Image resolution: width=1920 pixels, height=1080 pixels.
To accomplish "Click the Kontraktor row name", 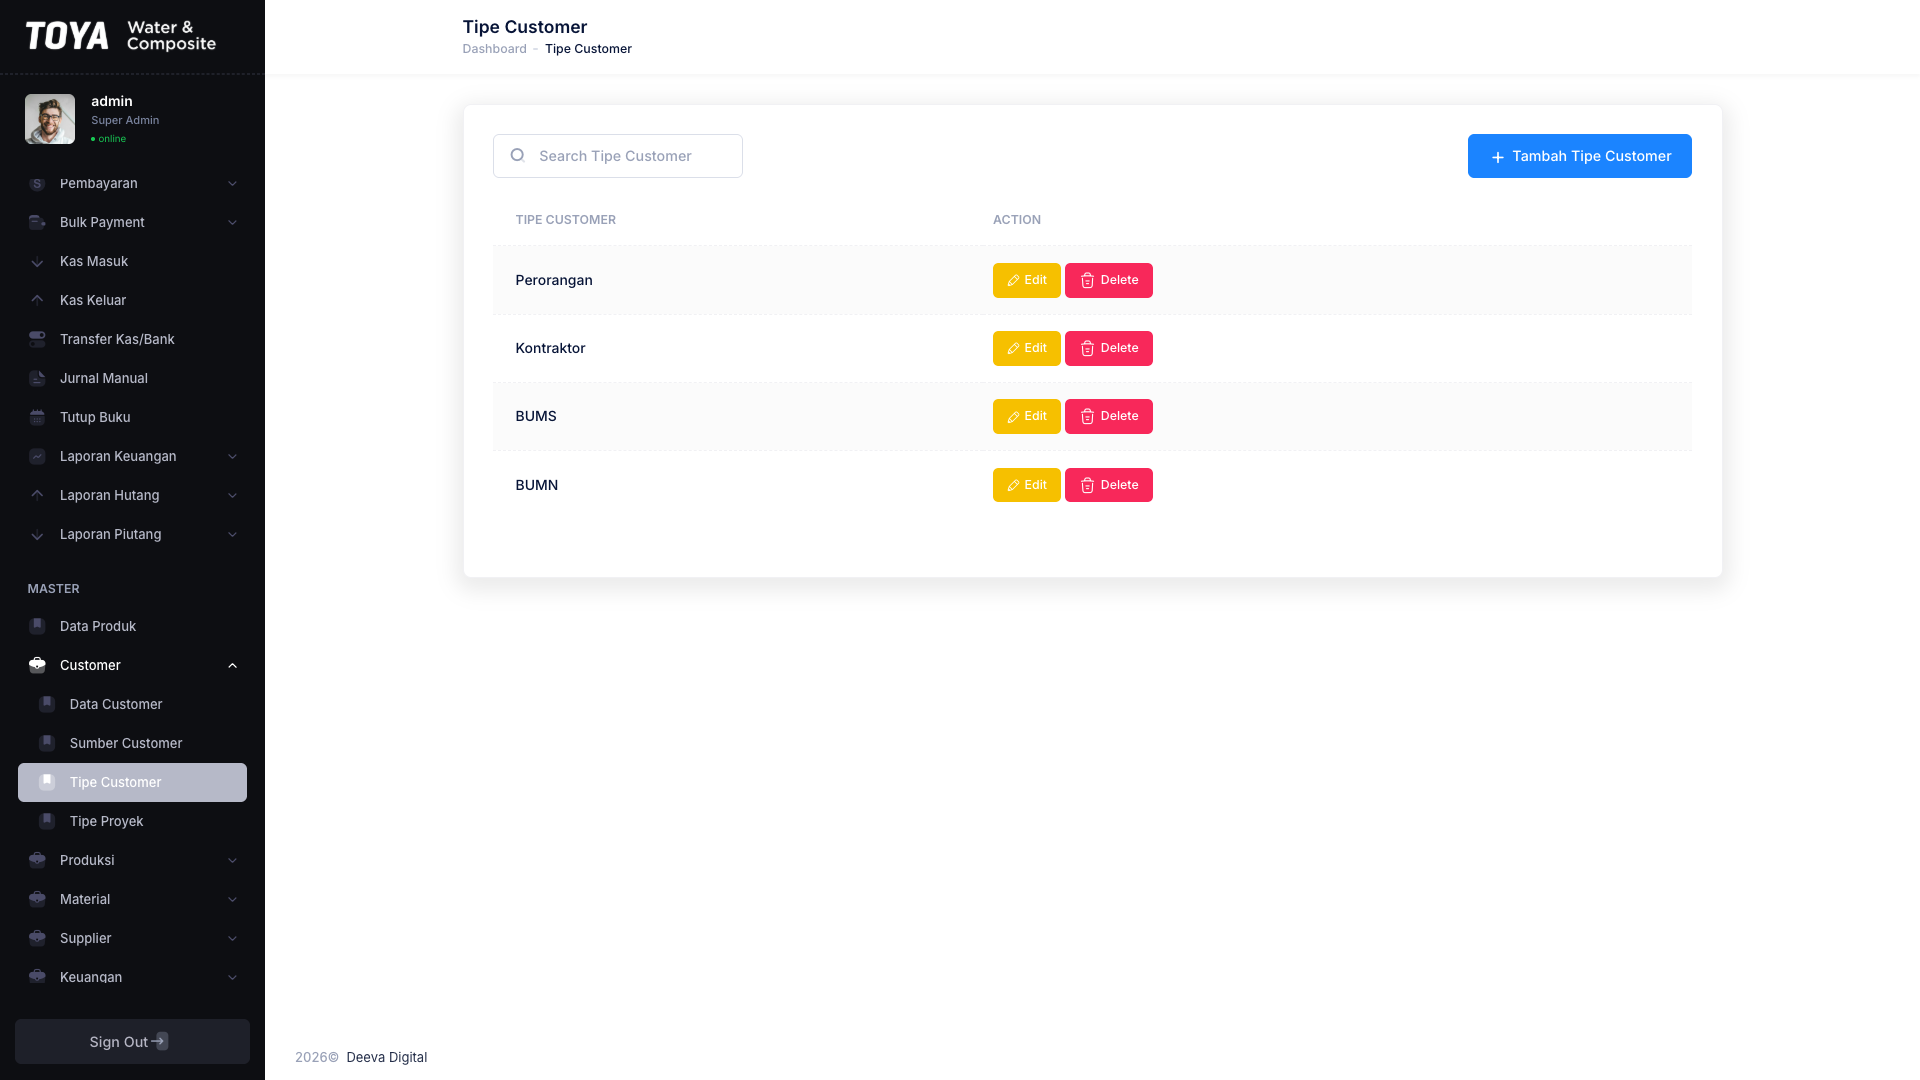I will click(550, 348).
